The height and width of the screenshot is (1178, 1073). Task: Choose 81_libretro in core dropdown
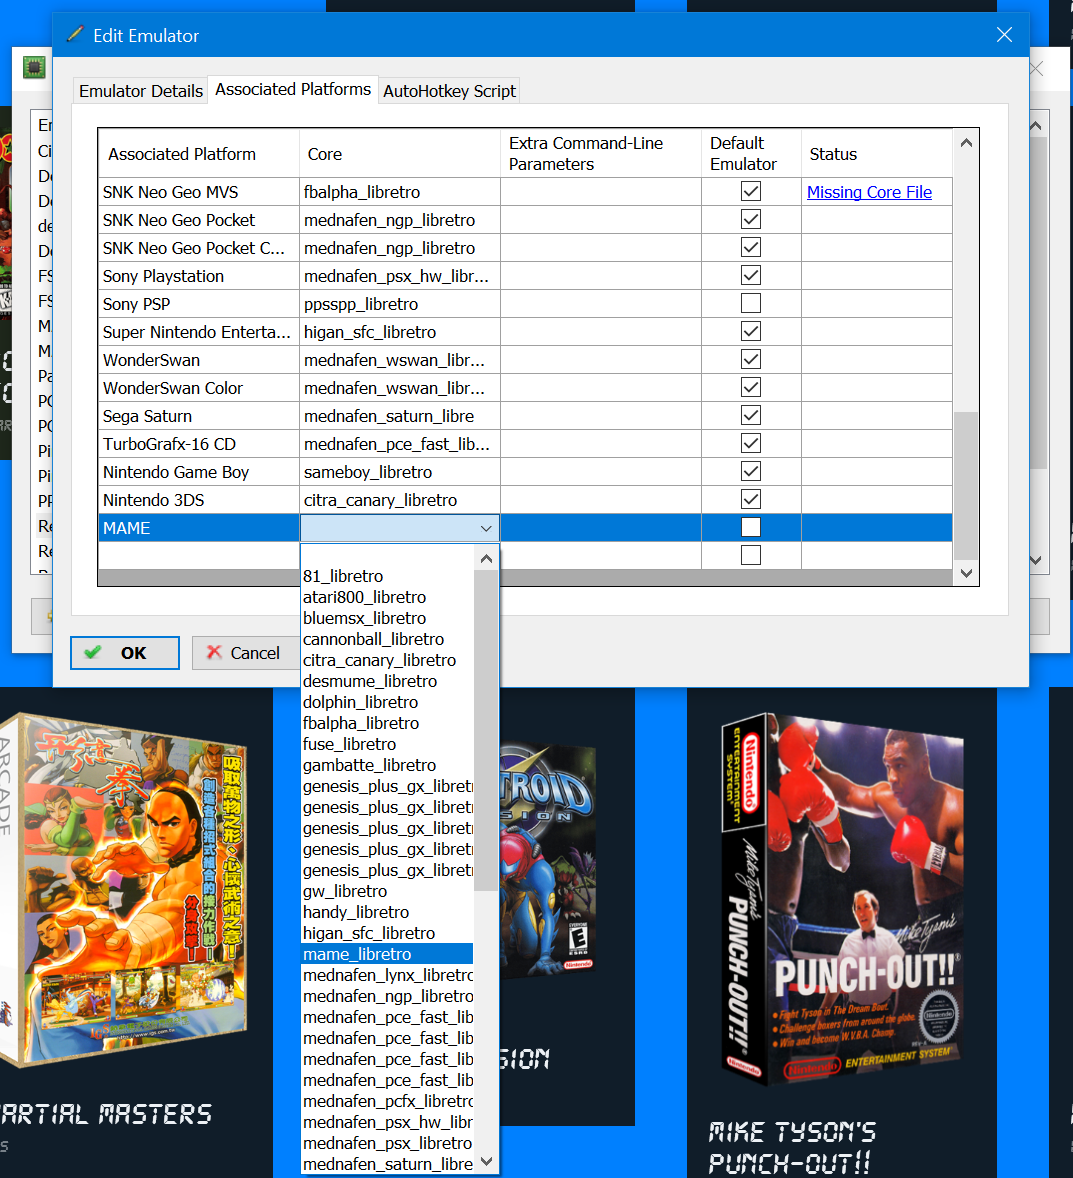coord(386,576)
